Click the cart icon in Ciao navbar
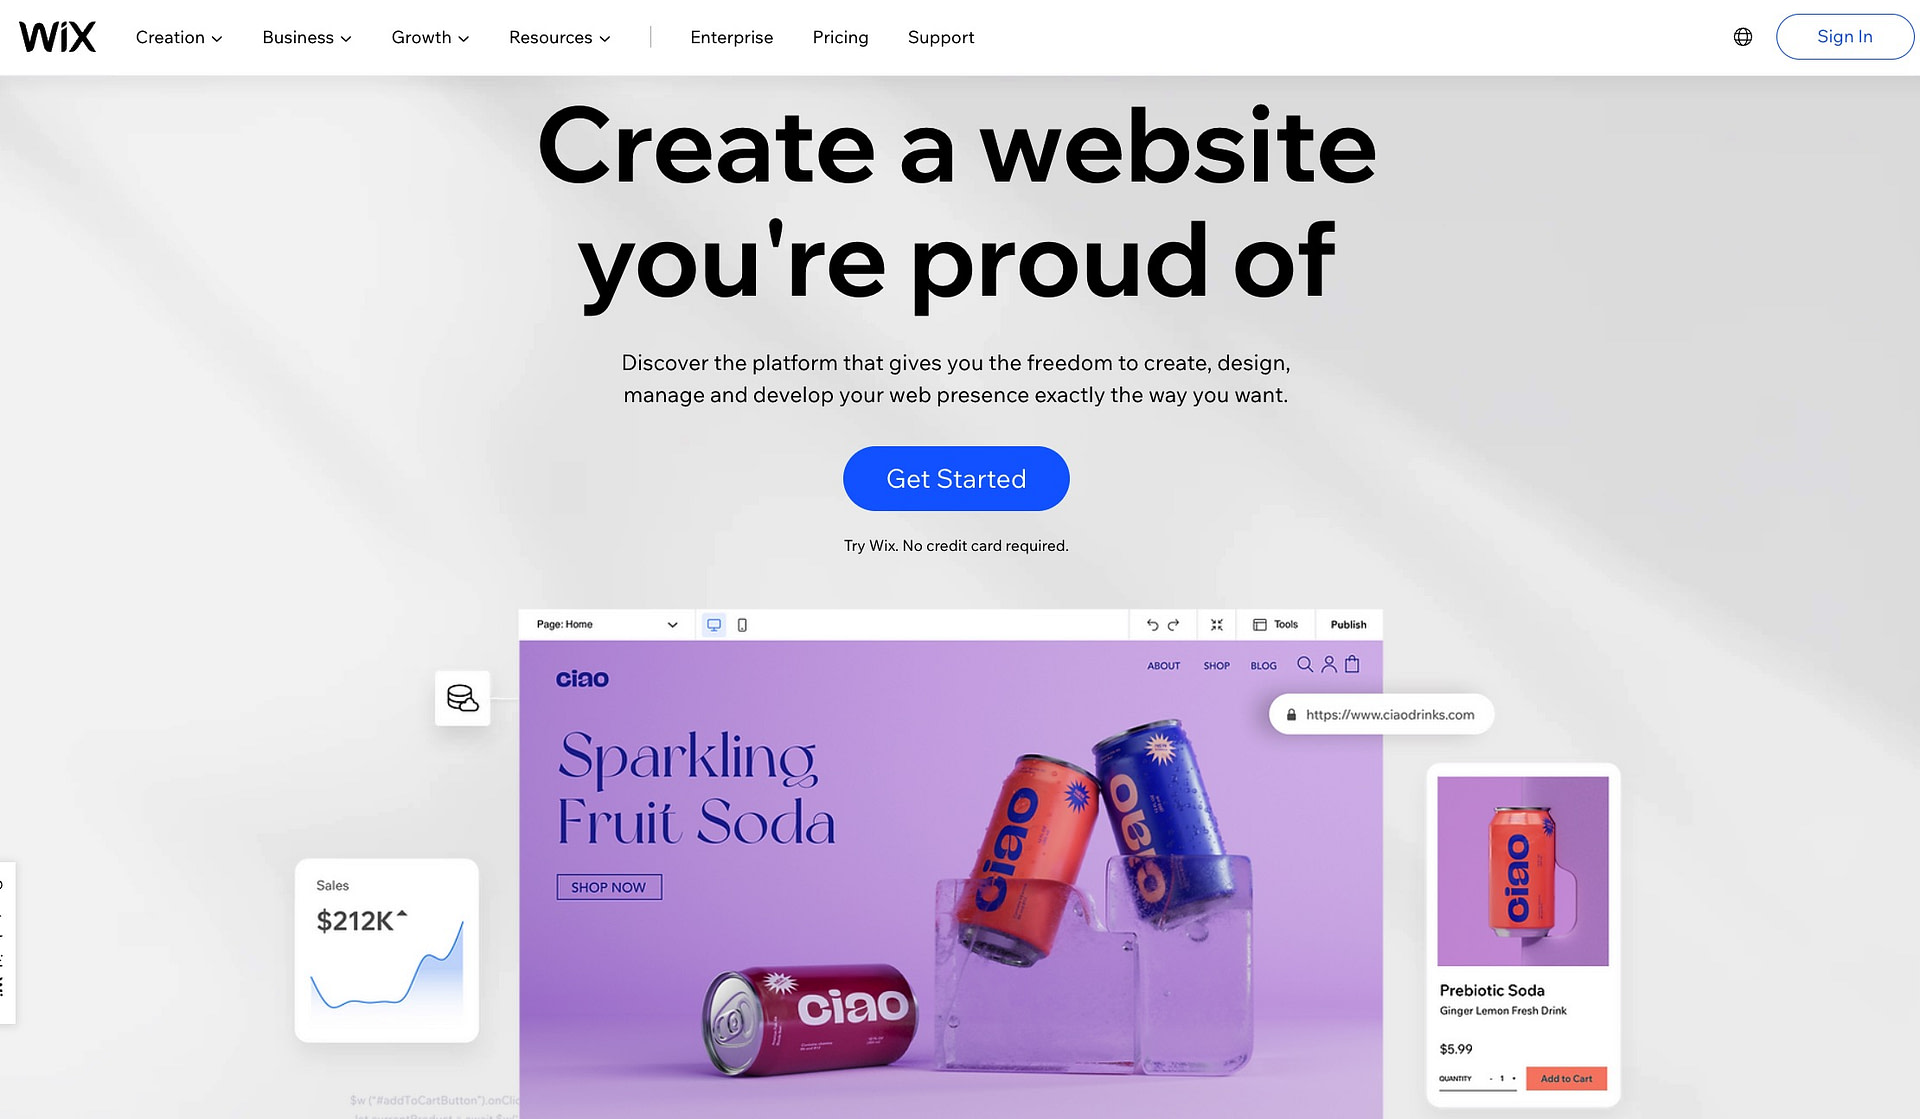 [1351, 665]
